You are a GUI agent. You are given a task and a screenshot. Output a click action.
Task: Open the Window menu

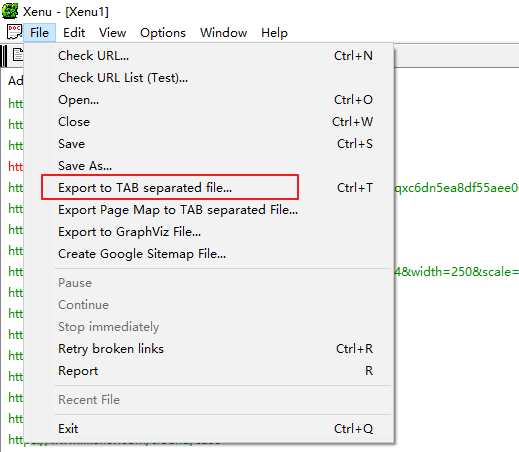223,33
